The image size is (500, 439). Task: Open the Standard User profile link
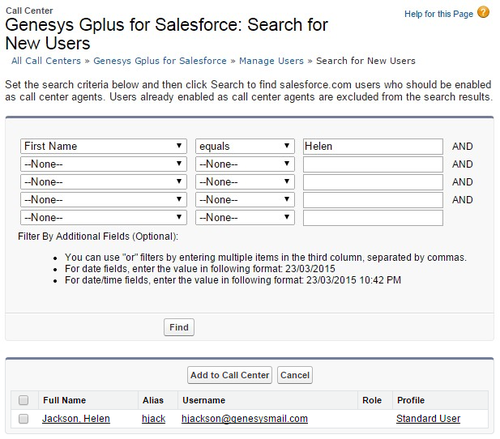click(428, 419)
